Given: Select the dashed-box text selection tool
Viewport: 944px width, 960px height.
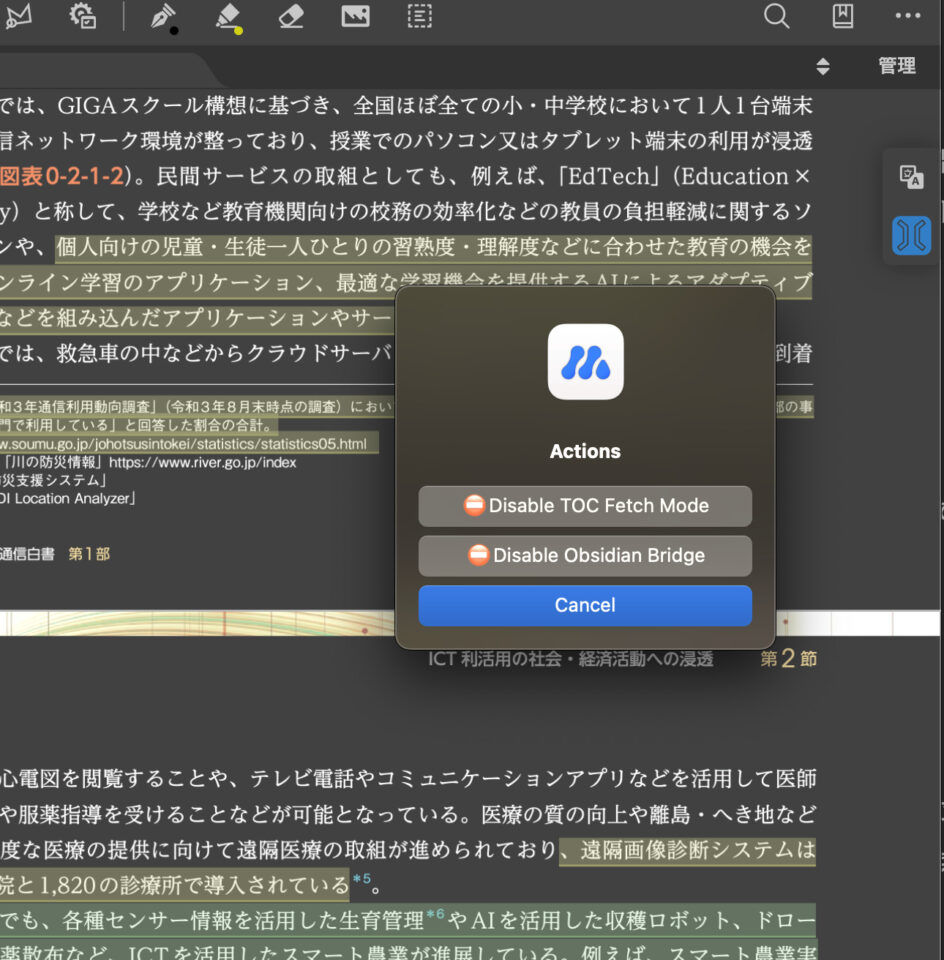Looking at the screenshot, I should point(420,16).
